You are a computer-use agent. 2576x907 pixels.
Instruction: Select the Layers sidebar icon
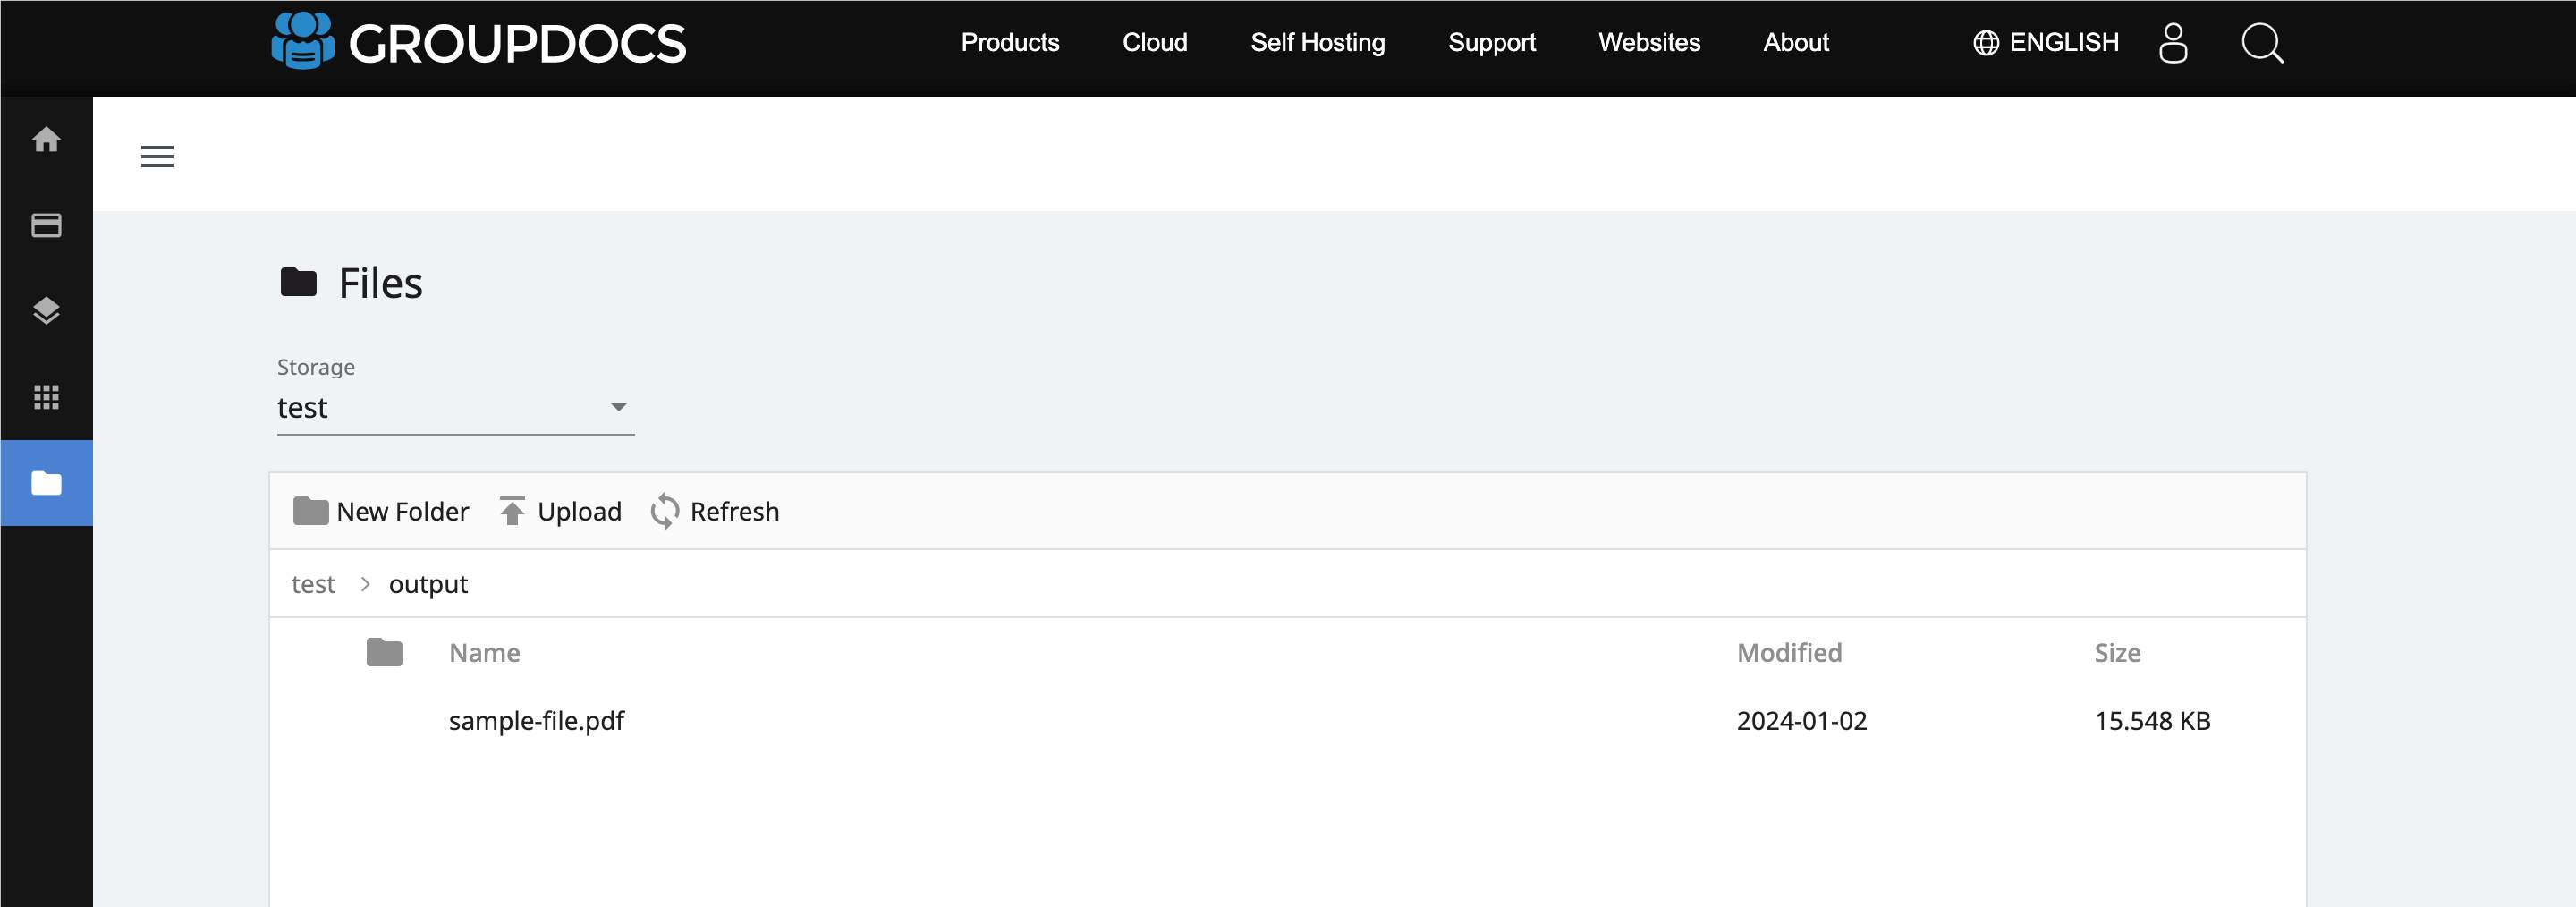pos(46,311)
